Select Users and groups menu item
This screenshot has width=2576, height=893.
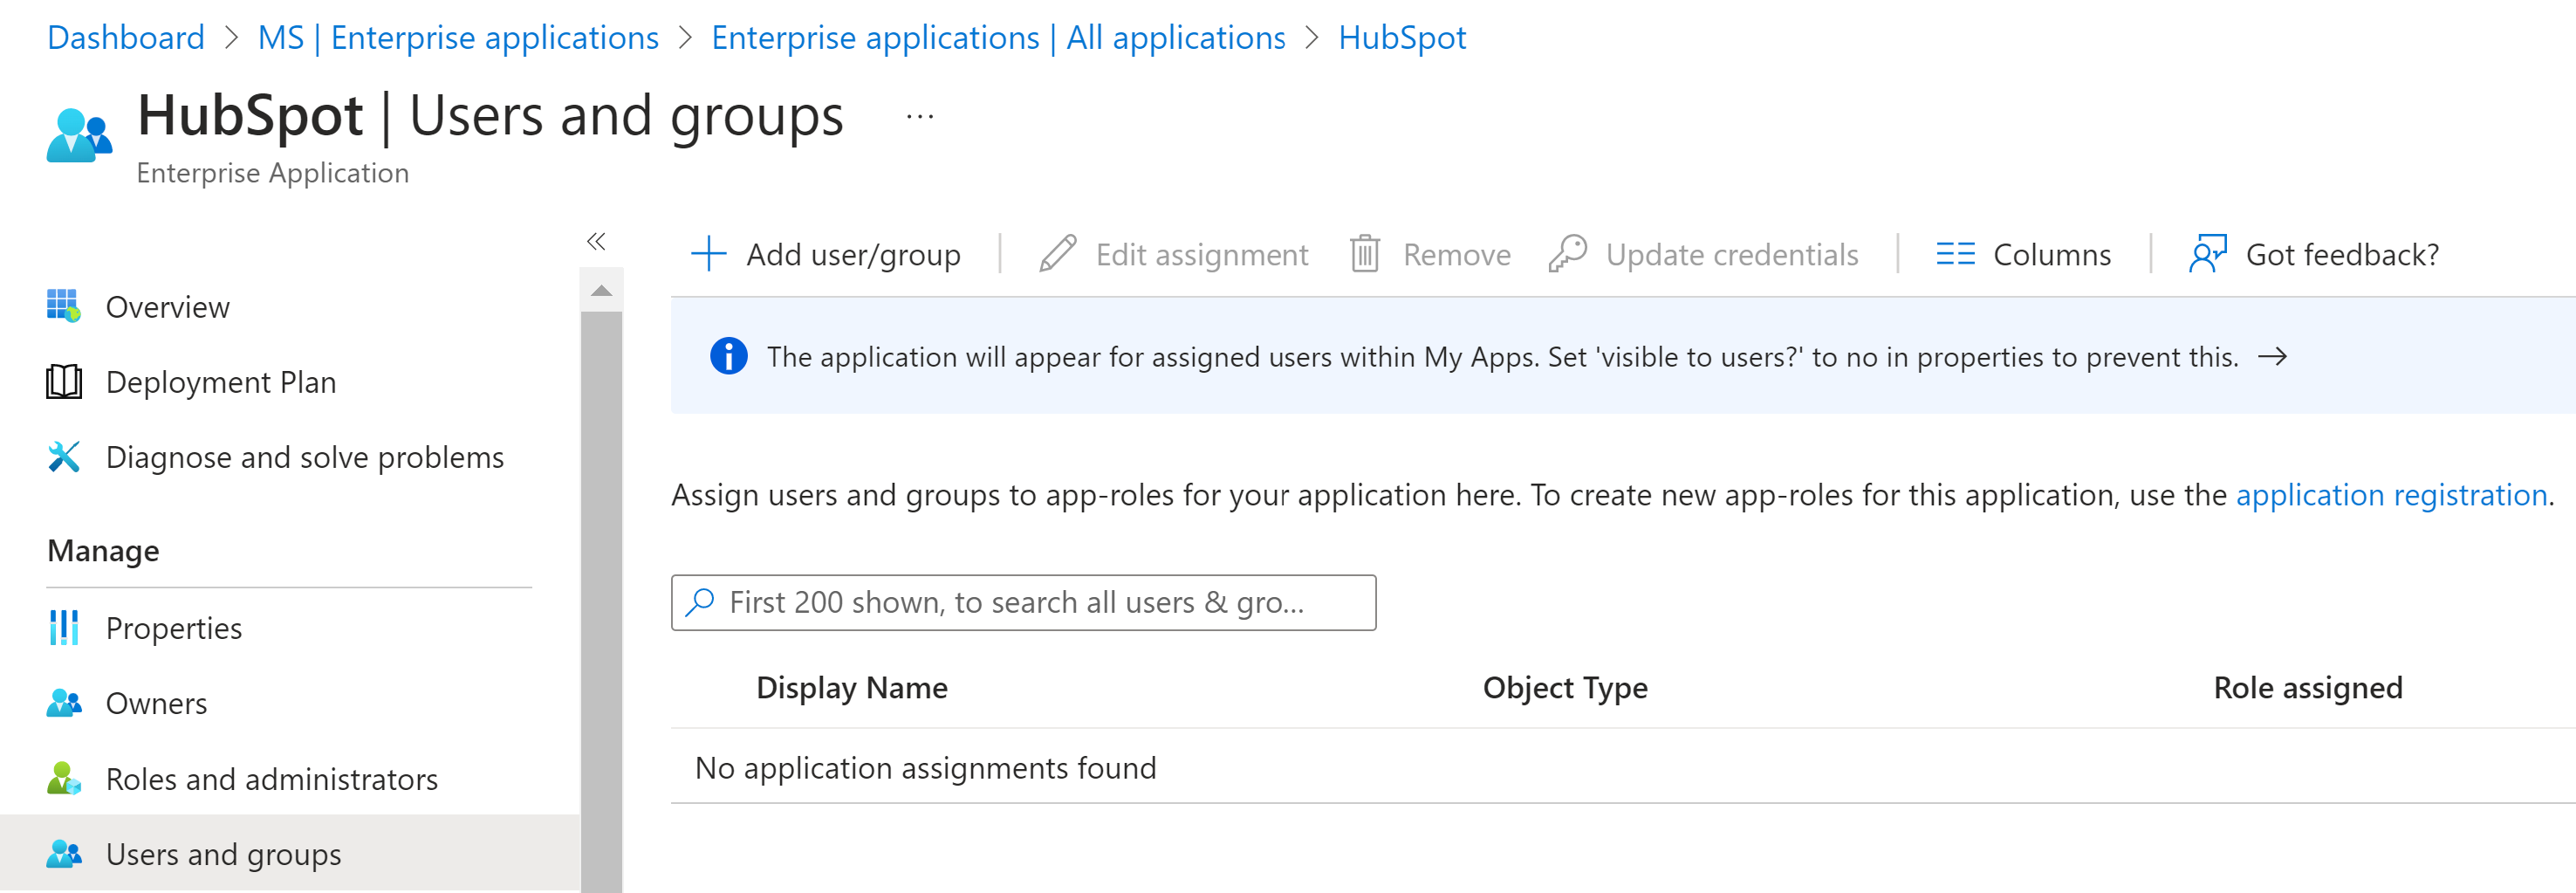tap(290, 853)
